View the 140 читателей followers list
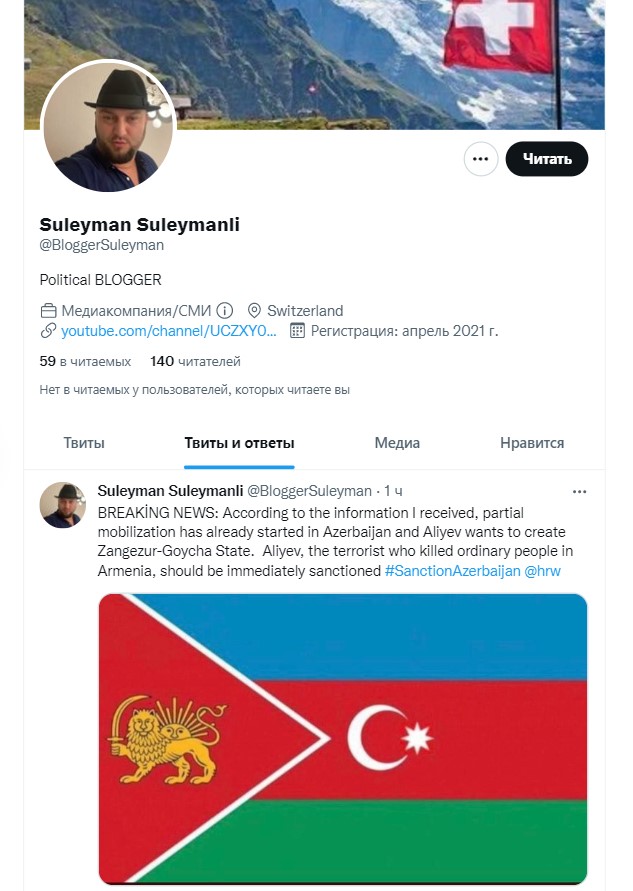The image size is (633, 891). click(x=195, y=361)
